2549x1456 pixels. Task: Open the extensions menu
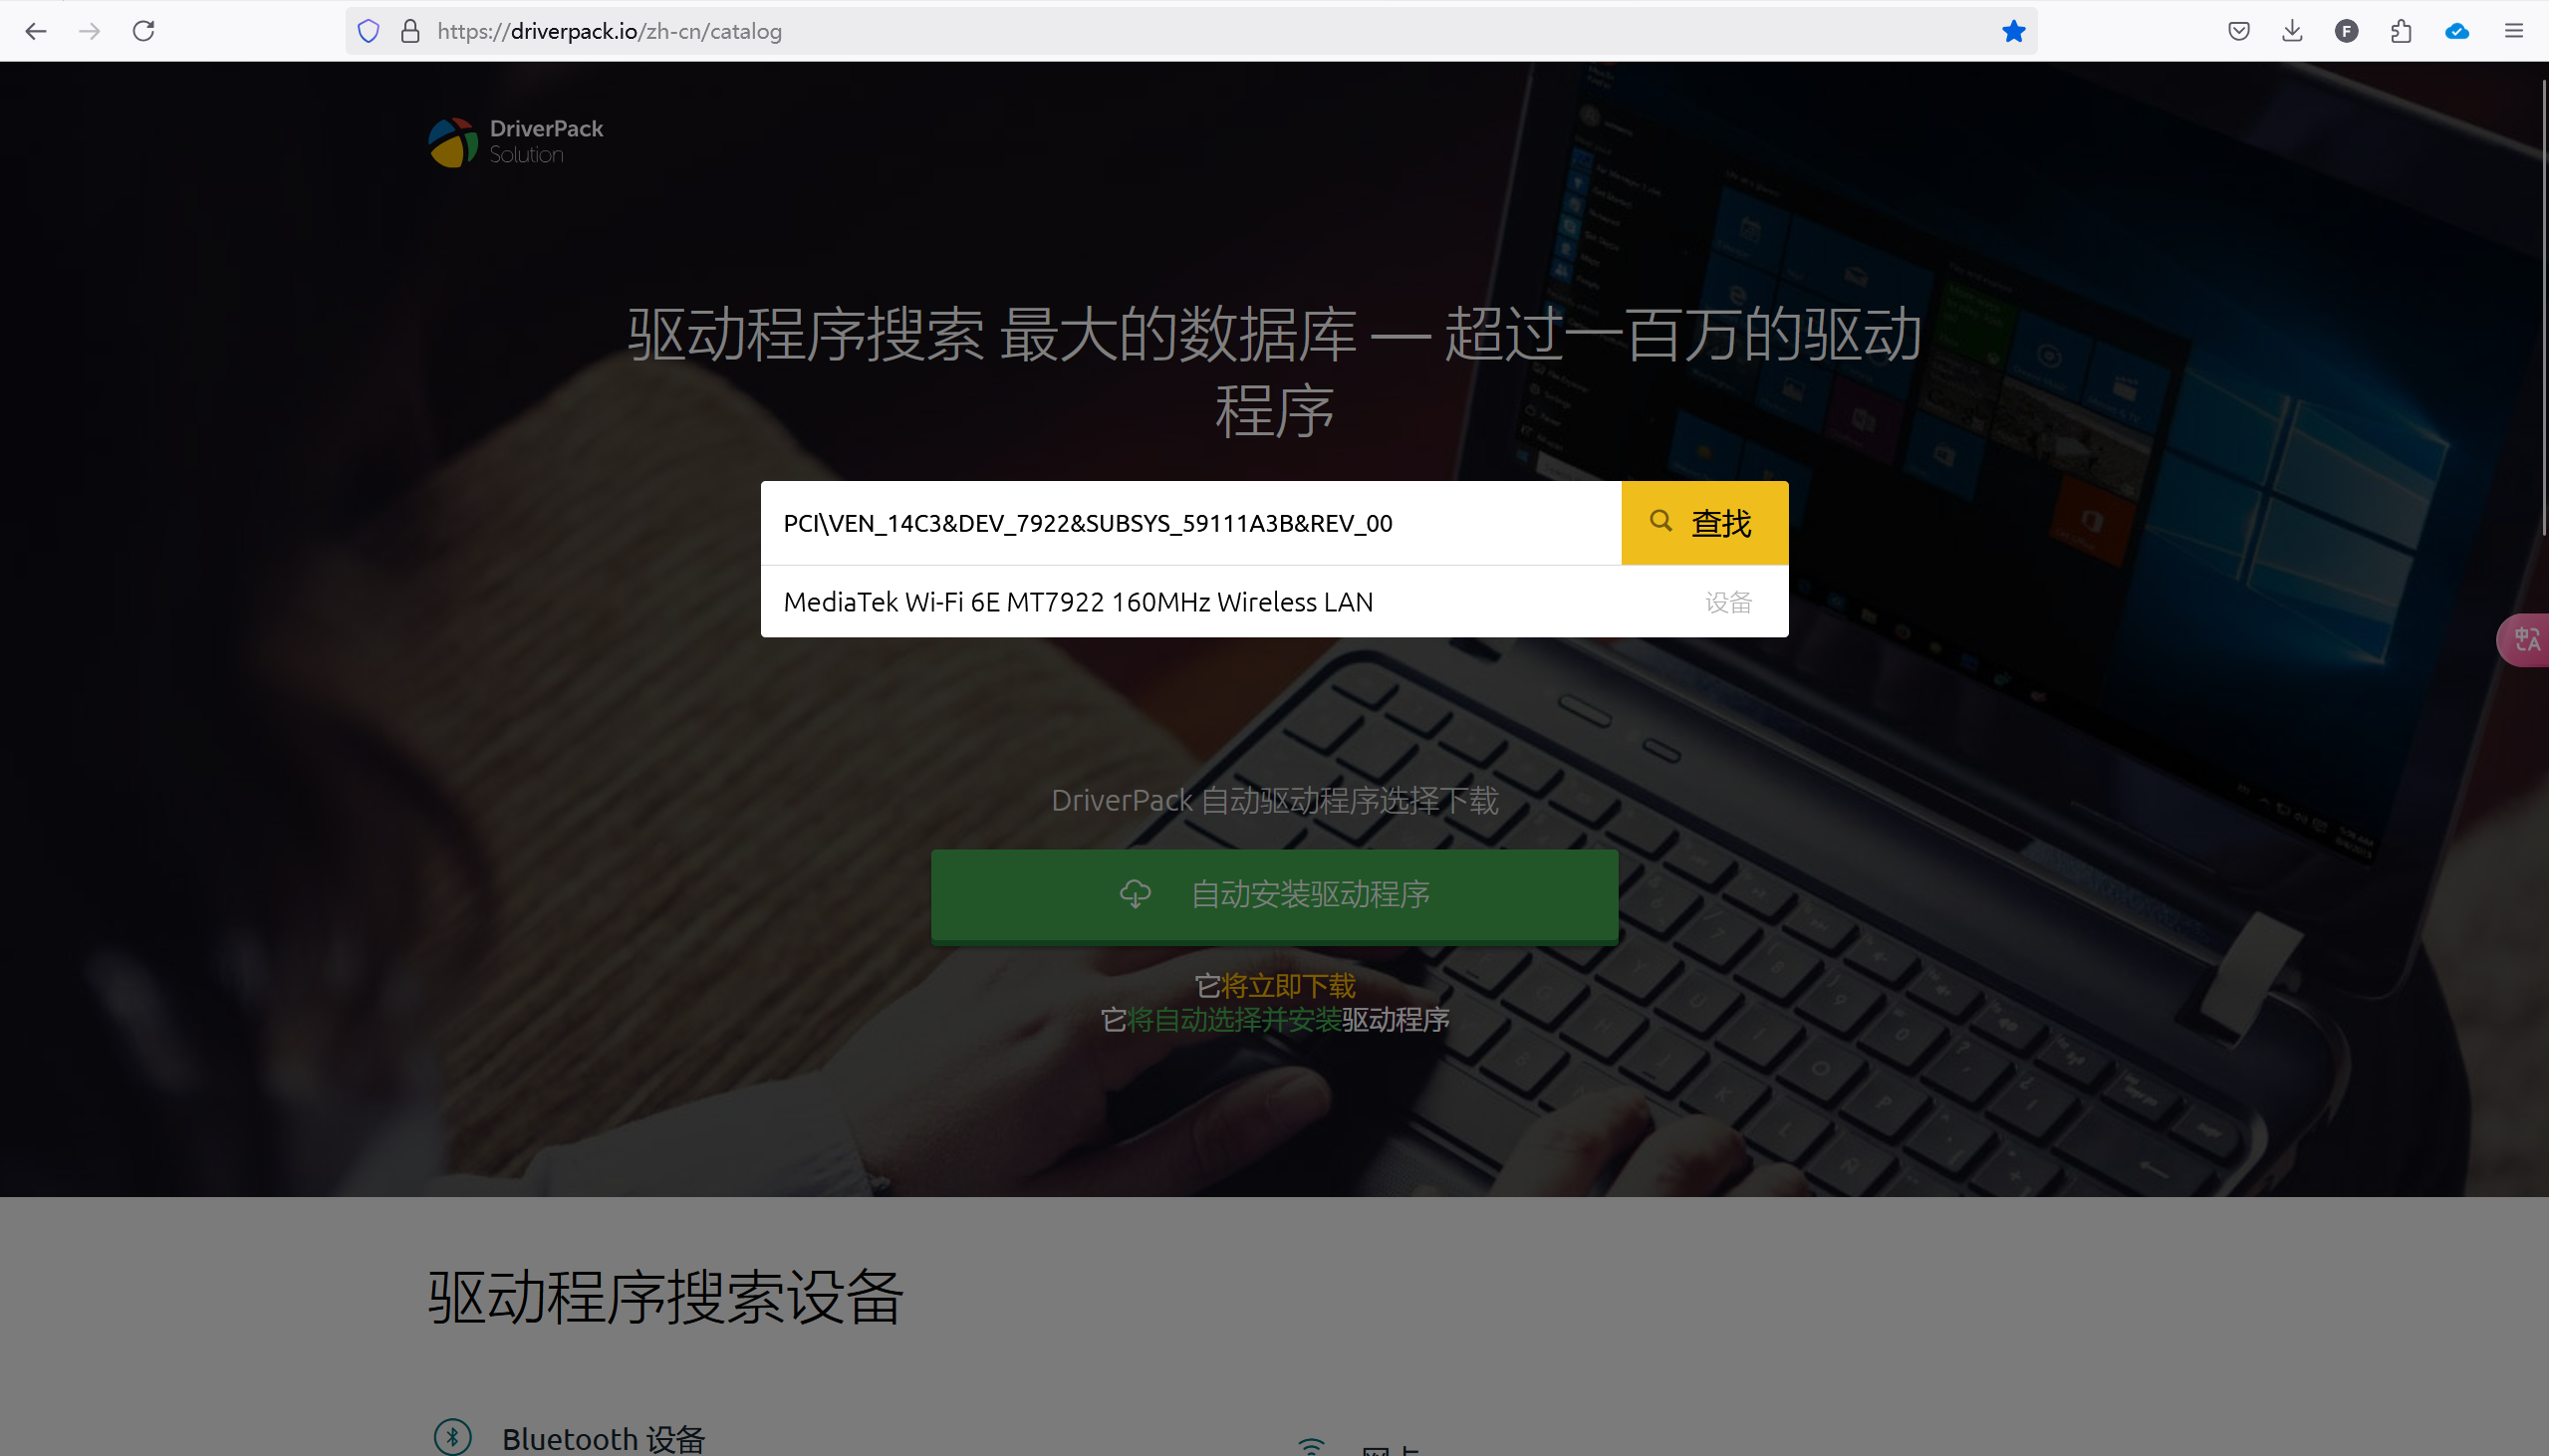pos(2401,31)
